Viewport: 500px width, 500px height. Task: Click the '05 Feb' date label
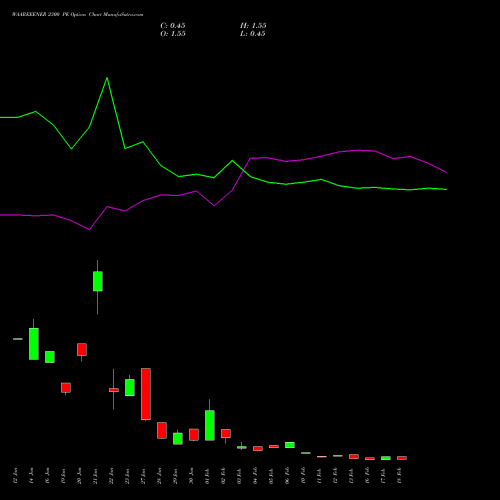271,476
